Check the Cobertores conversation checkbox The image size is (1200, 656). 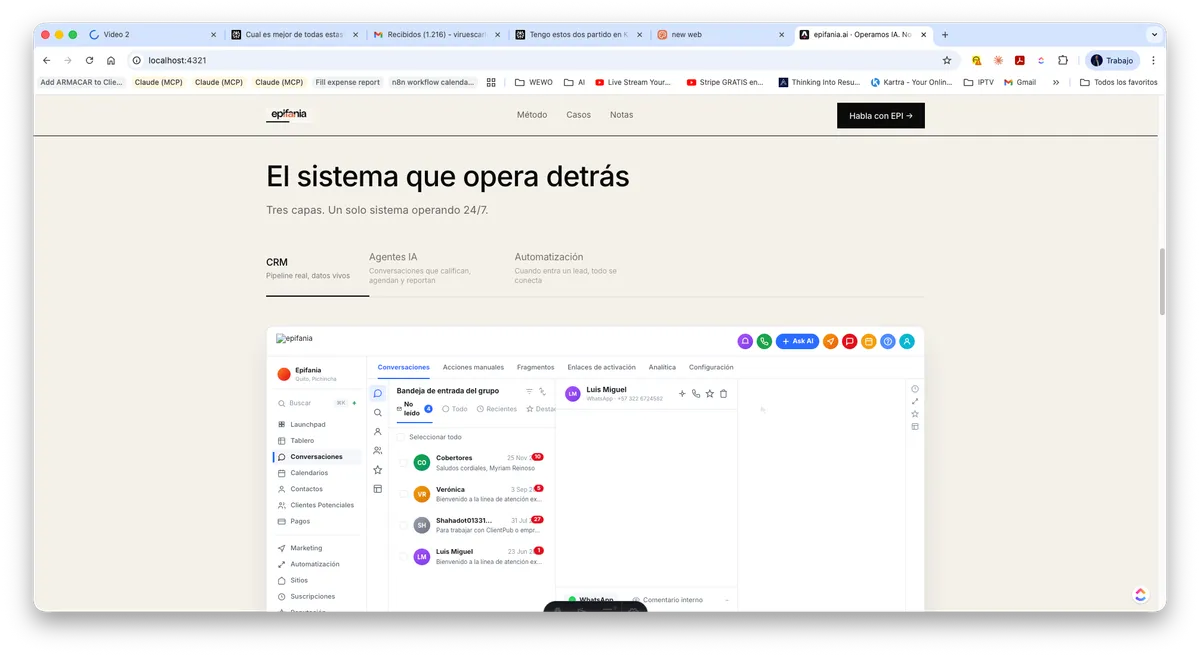(x=404, y=463)
